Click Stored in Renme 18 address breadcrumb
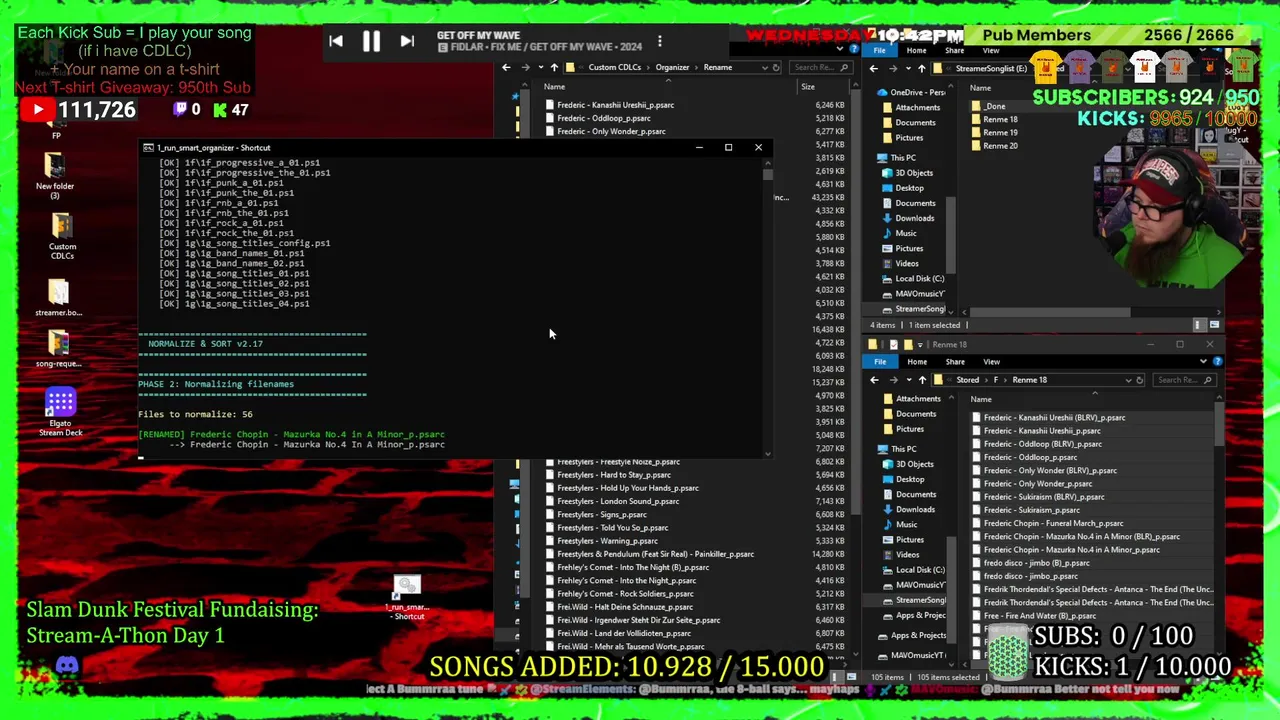The image size is (1280, 720). pos(967,380)
